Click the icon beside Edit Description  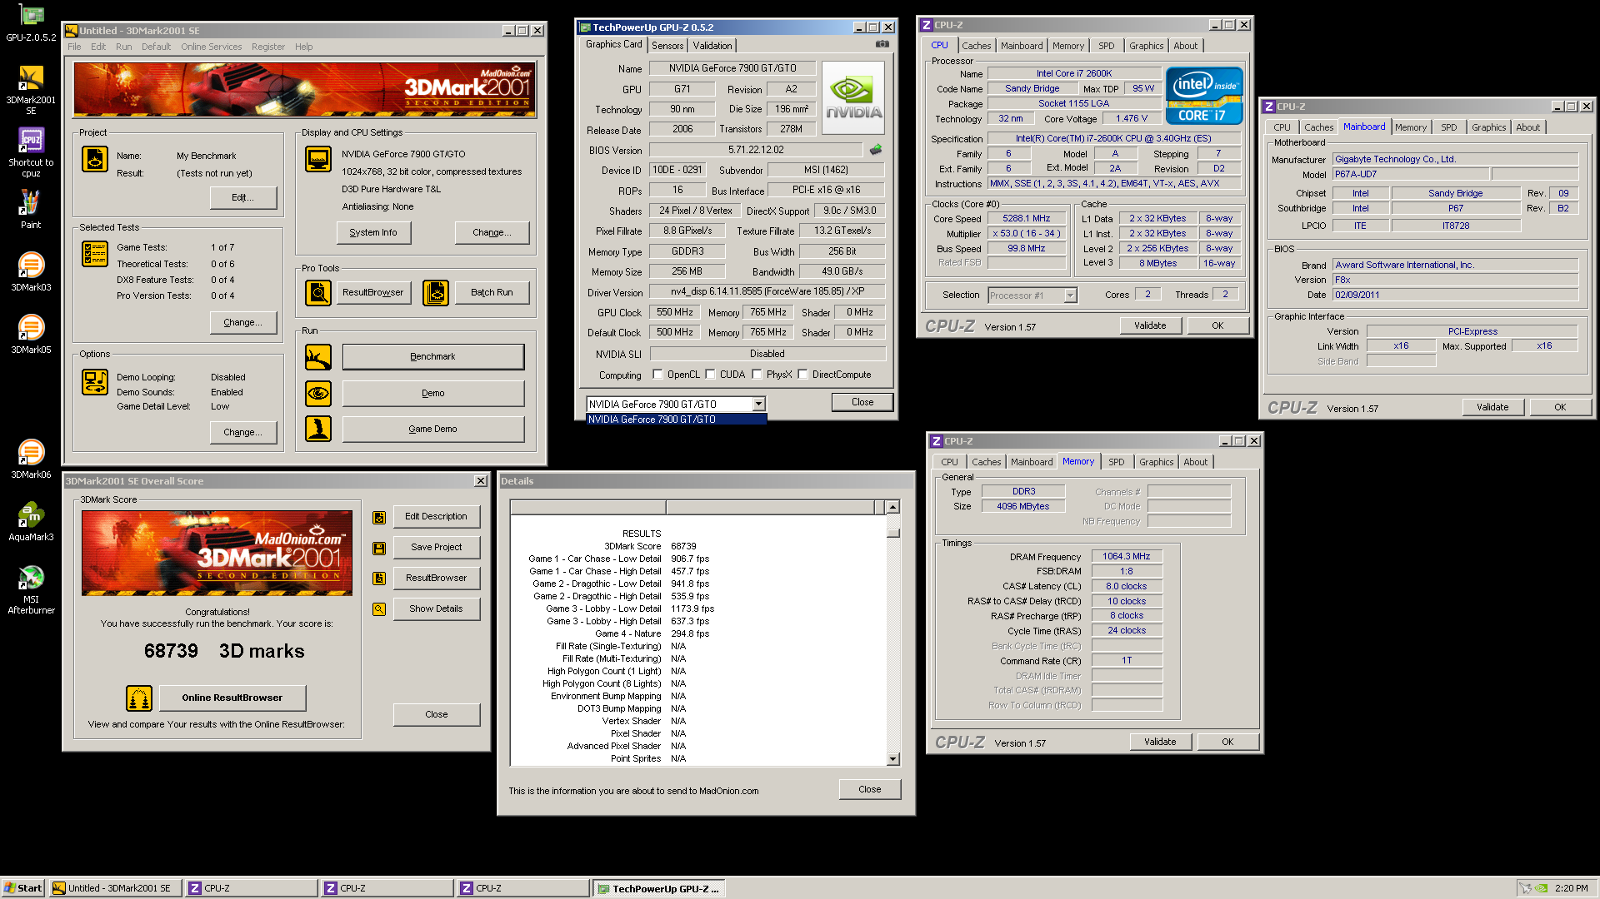click(x=379, y=518)
